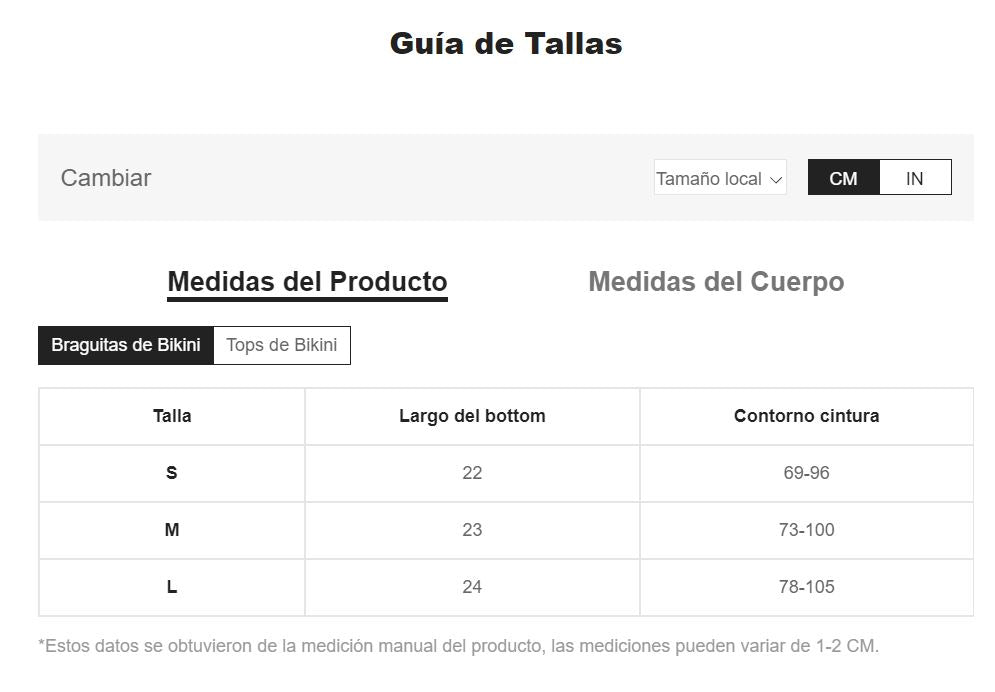Screen dimensions: 995x692
Task: Show Tops de Bikini measurements
Action: tap(281, 345)
